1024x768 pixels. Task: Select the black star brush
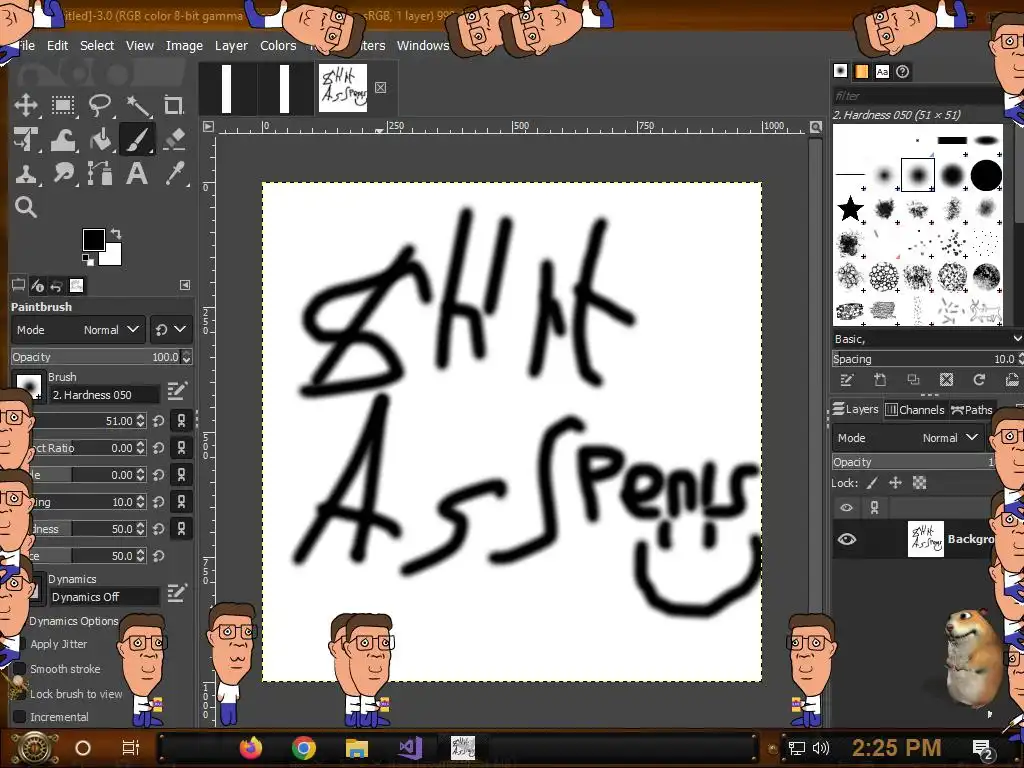click(x=850, y=209)
